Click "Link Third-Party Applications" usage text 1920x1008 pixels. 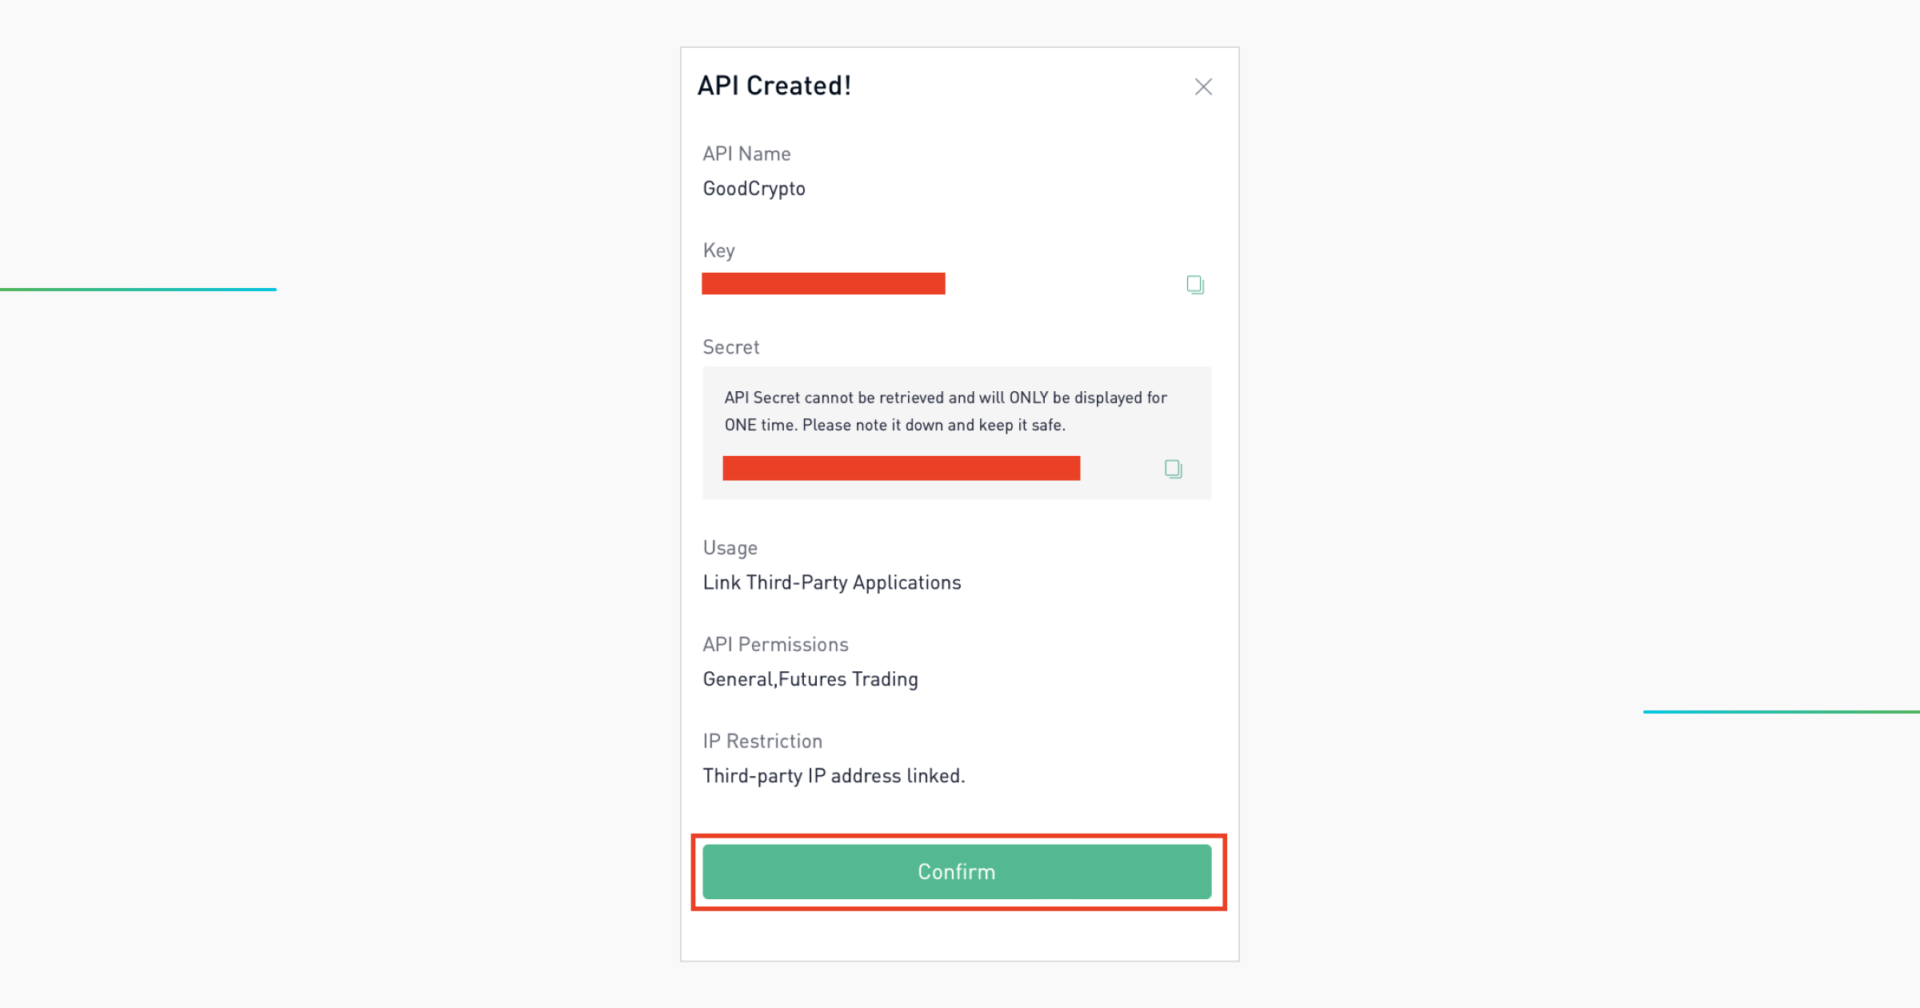point(831,583)
